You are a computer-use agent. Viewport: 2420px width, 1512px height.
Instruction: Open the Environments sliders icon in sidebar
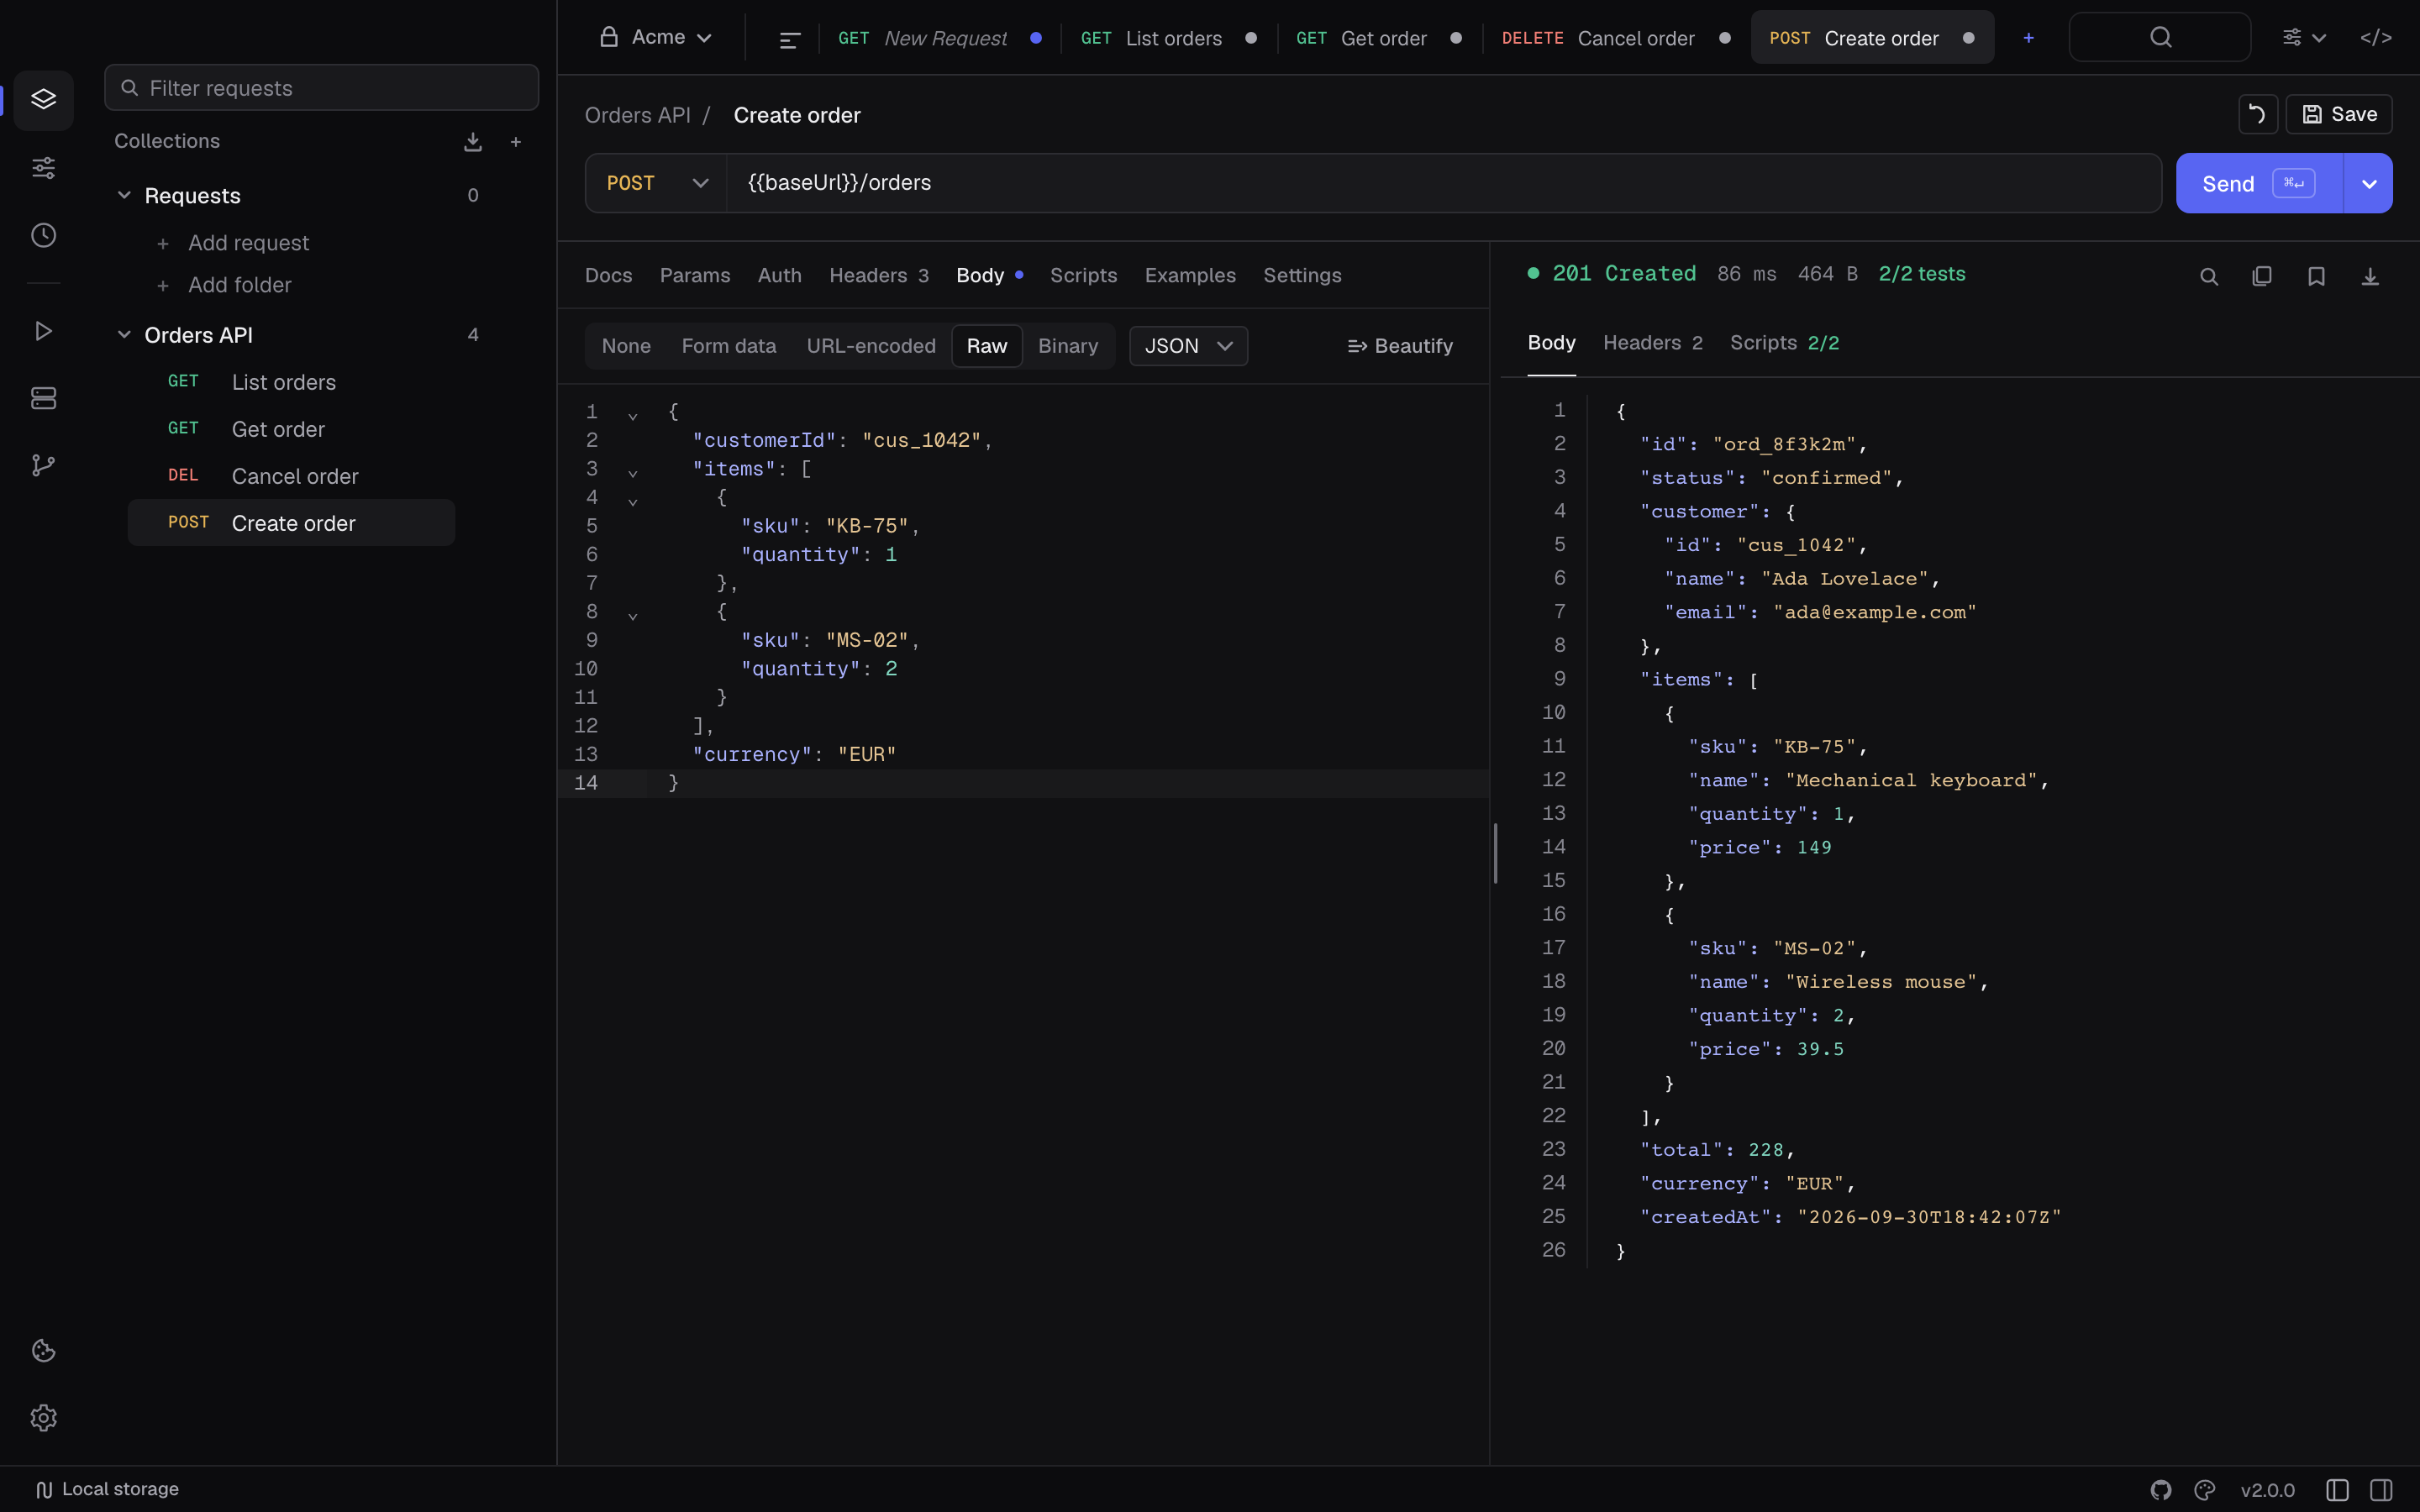[43, 167]
